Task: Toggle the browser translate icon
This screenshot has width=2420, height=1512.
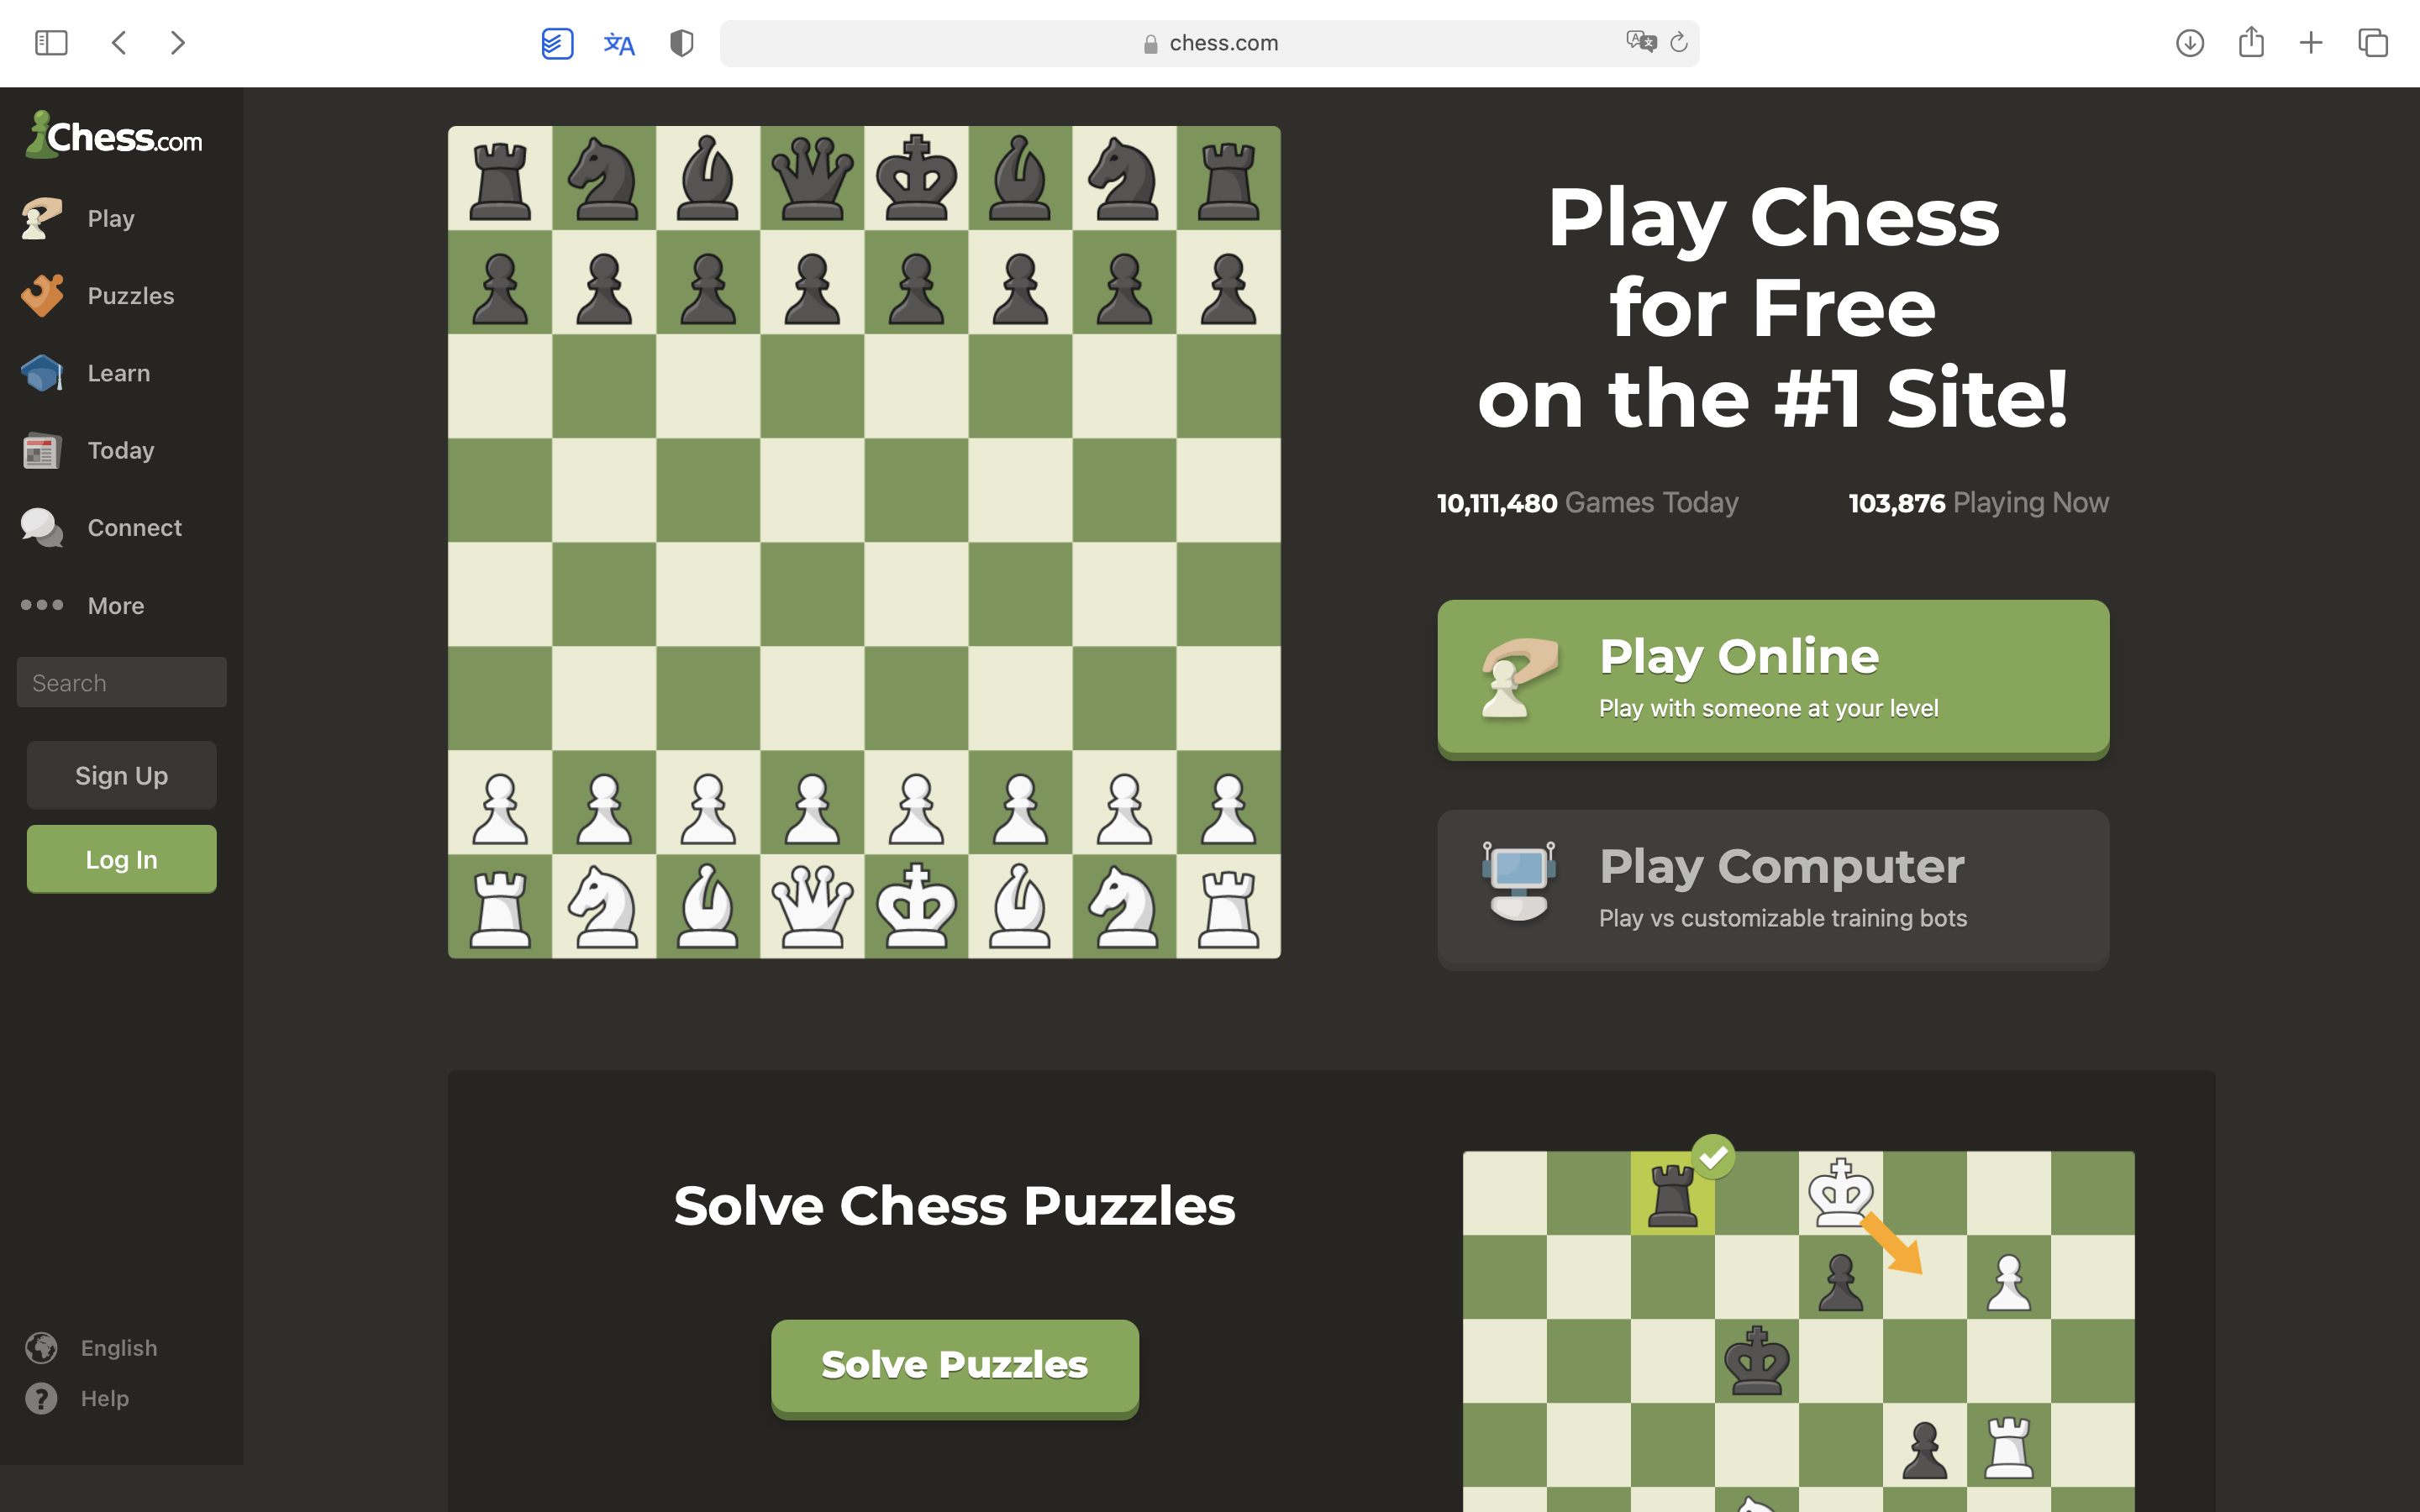Action: (618, 44)
